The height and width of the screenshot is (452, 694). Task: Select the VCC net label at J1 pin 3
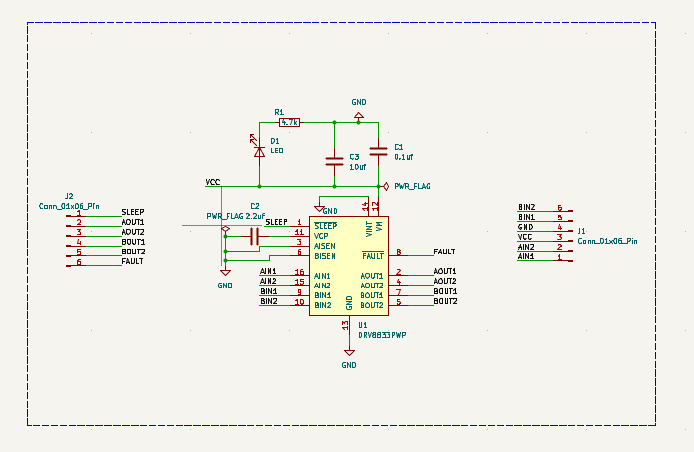coord(525,237)
